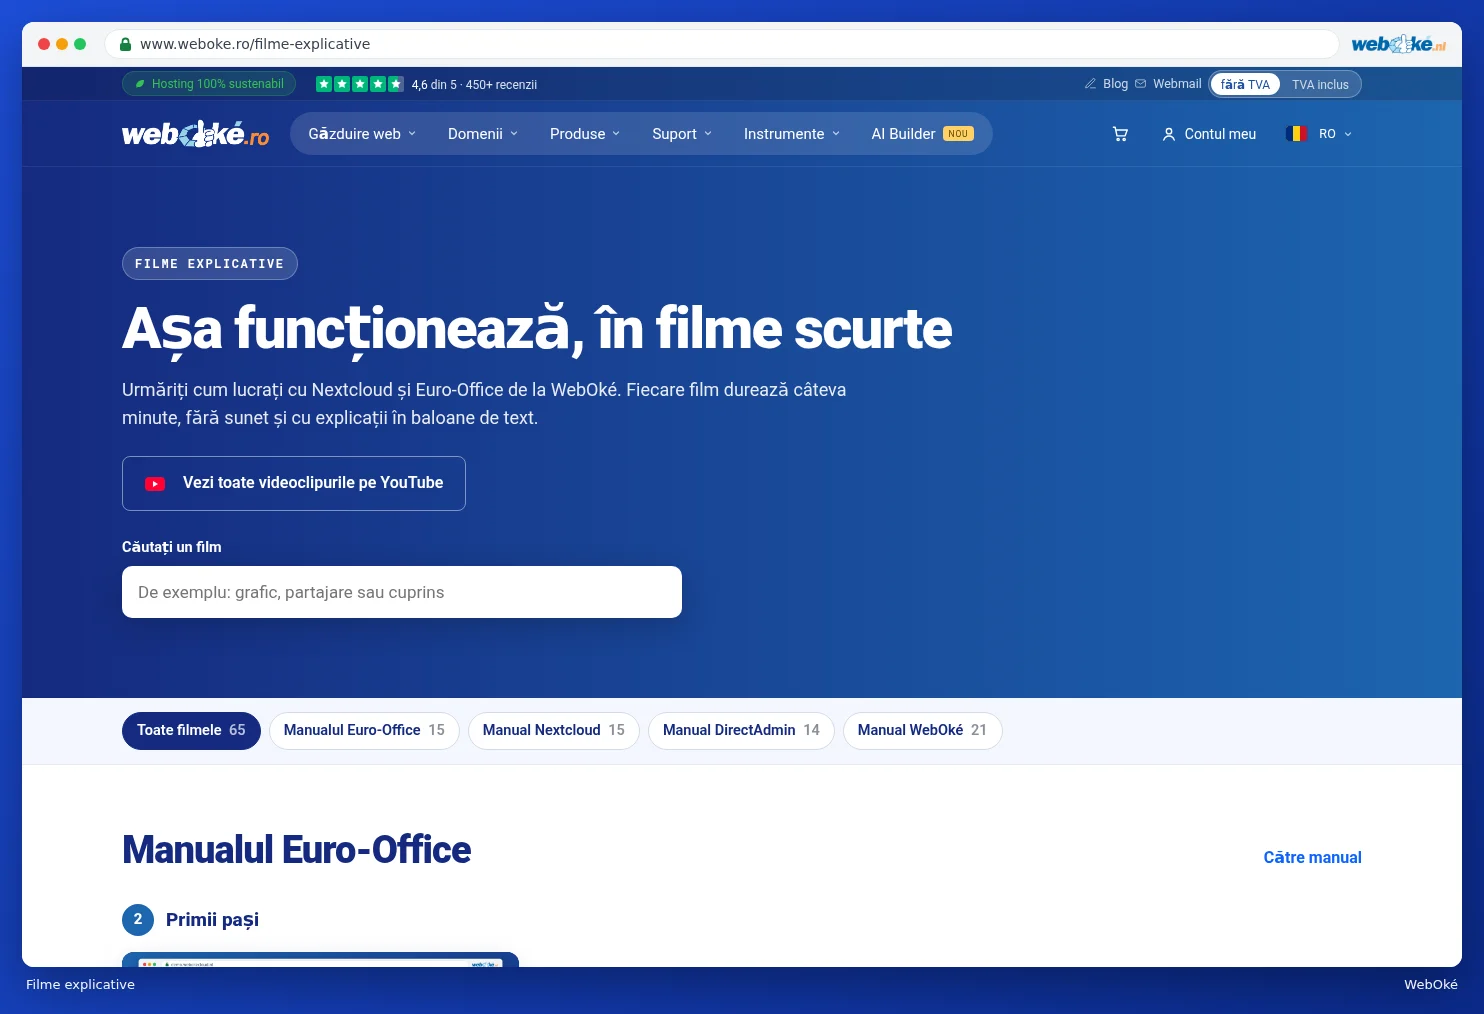
Task: Open the Produse dropdown menu
Action: pyautogui.click(x=585, y=134)
